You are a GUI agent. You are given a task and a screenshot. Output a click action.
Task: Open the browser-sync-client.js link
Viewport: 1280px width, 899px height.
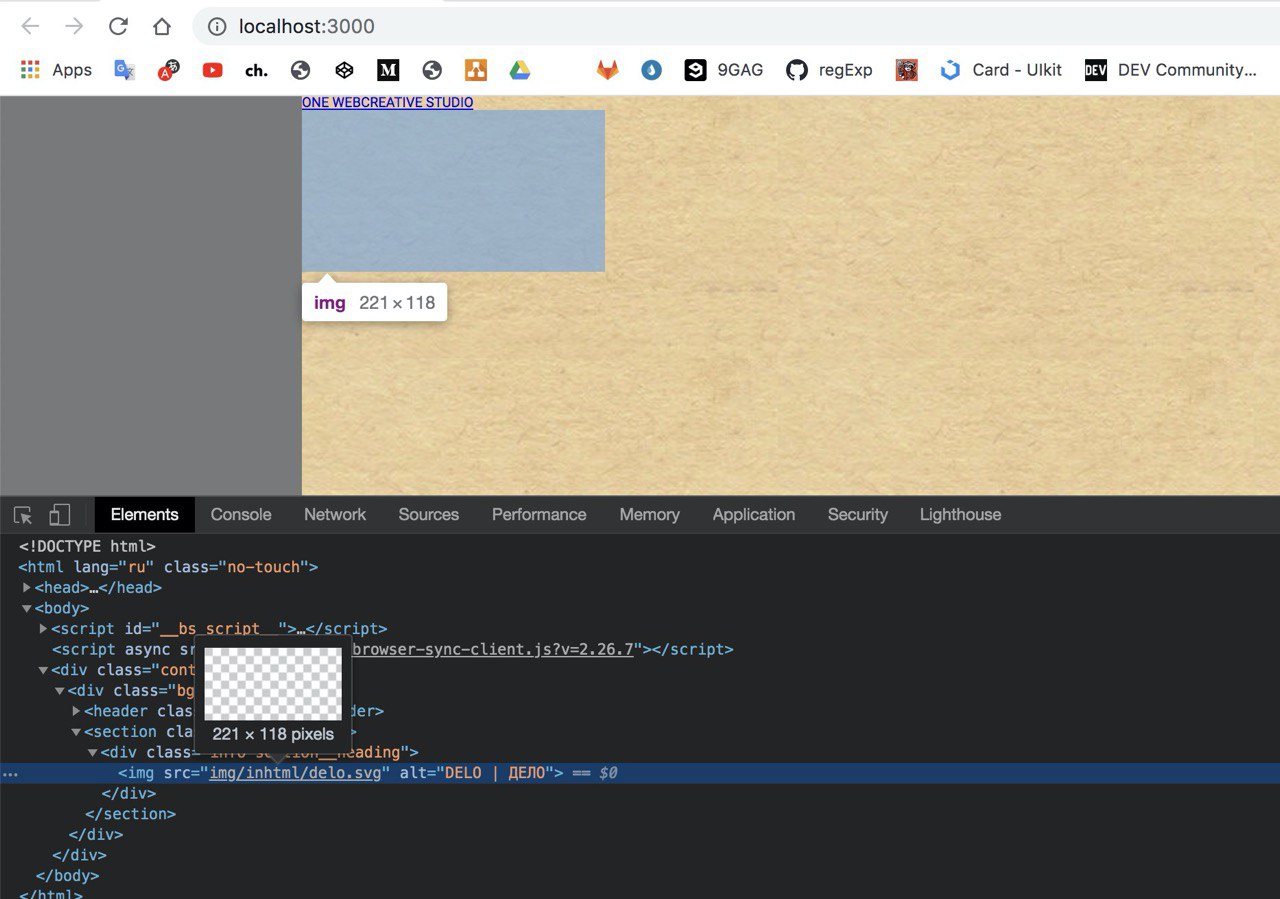495,649
